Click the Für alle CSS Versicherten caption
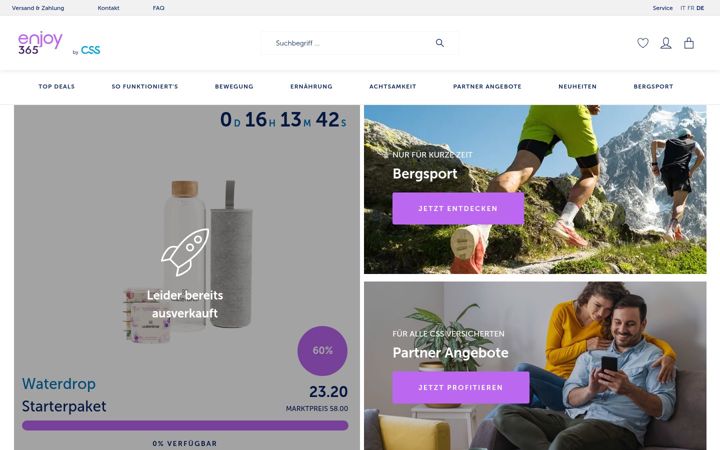 coord(448,334)
